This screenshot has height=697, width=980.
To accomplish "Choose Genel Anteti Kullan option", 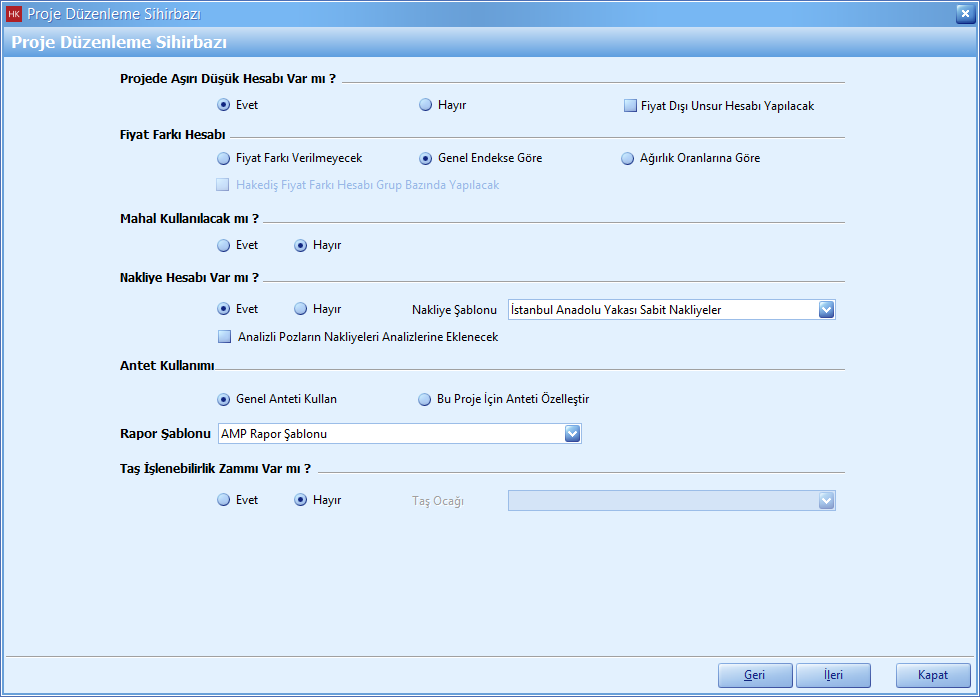I will (224, 399).
